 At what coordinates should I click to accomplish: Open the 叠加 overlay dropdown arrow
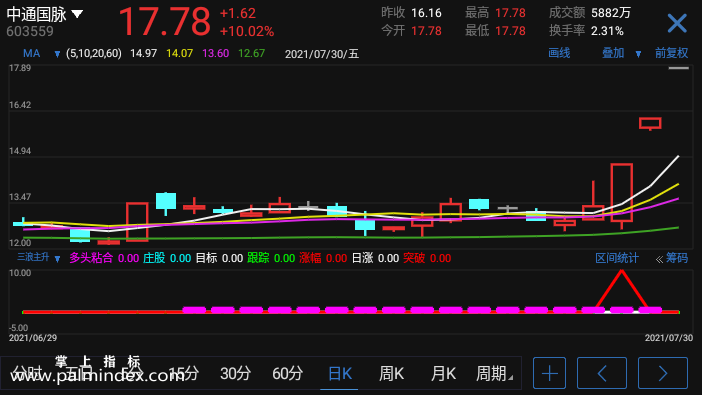coord(638,54)
